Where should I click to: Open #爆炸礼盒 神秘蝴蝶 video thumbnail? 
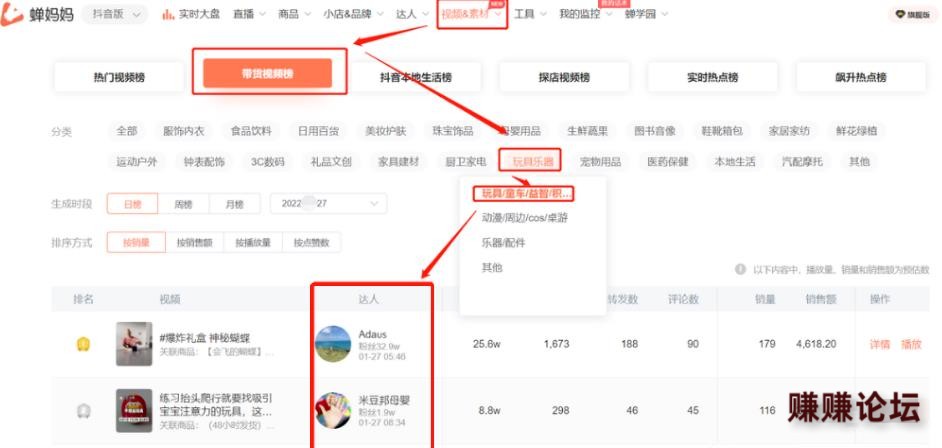pos(134,344)
